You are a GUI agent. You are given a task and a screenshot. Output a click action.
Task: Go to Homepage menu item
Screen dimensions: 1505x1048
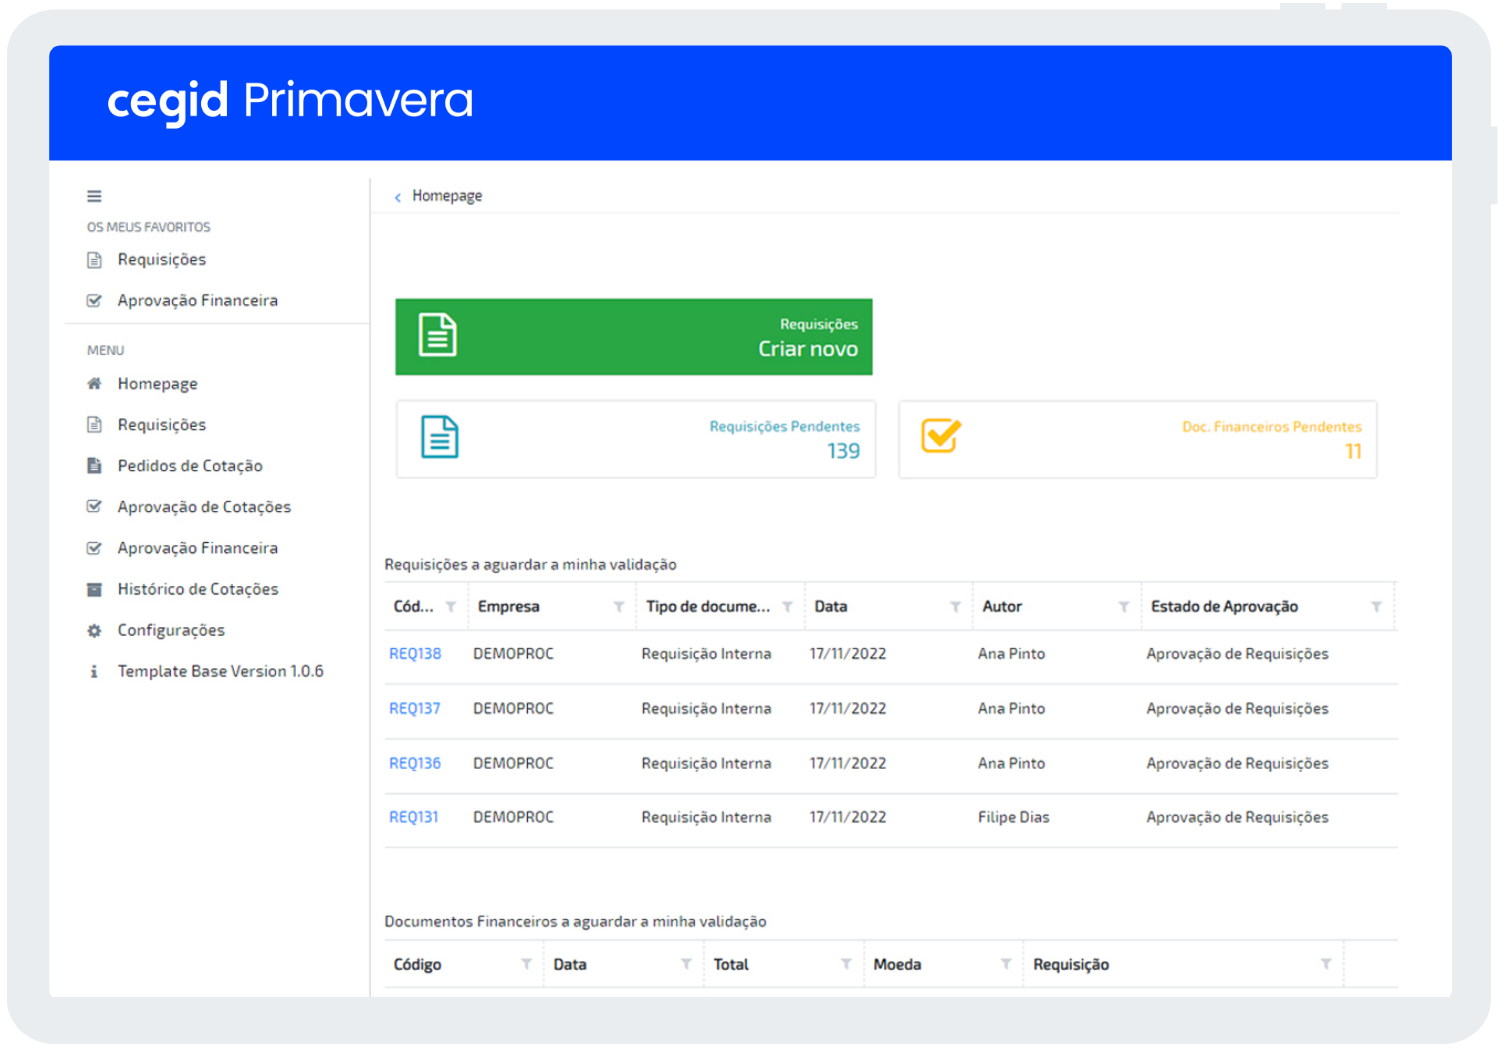click(158, 384)
